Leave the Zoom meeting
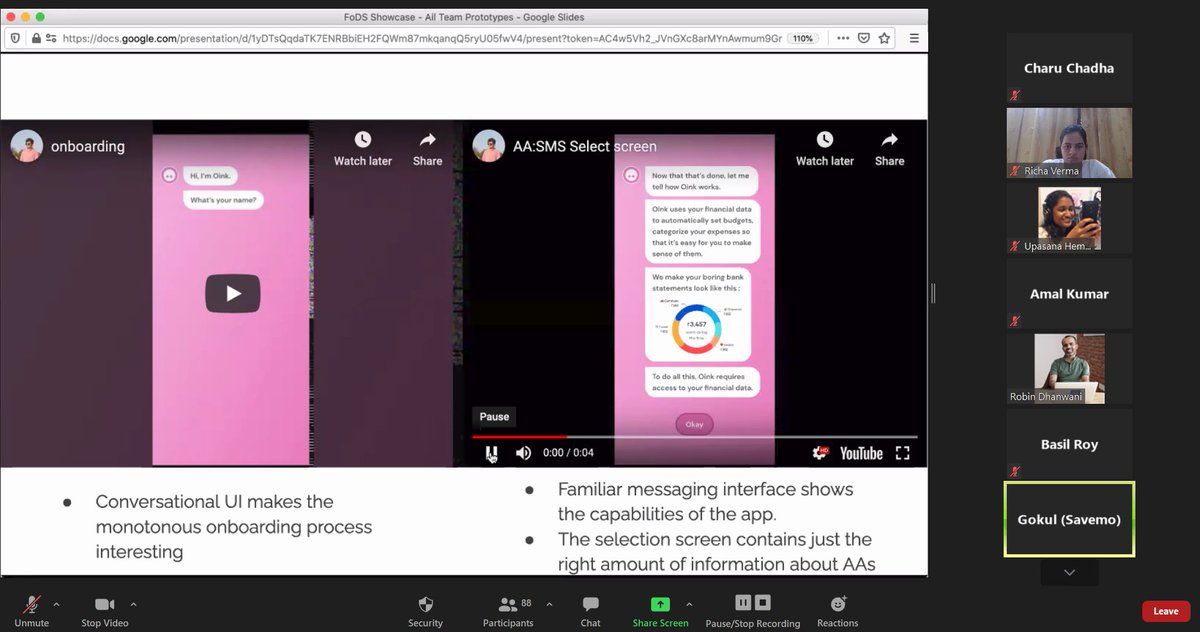This screenshot has width=1200, height=632. 1165,610
